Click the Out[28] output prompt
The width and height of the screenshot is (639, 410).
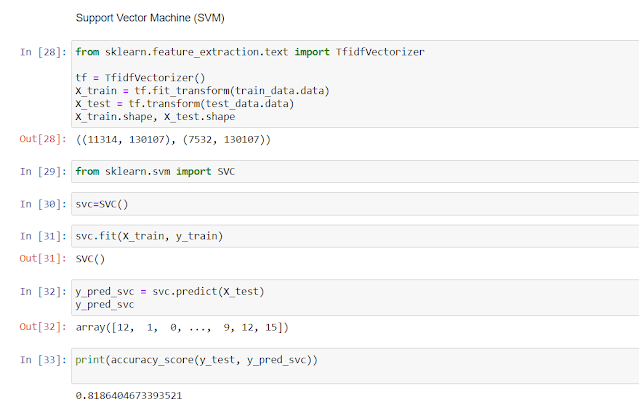pos(40,137)
